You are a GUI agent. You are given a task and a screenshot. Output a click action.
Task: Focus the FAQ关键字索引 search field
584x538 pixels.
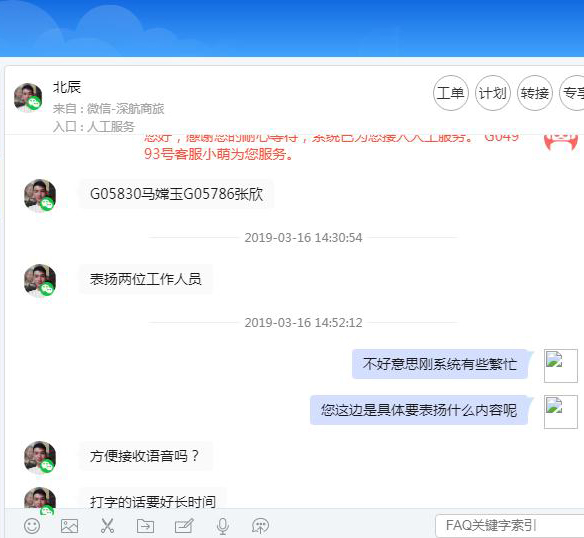(x=510, y=525)
